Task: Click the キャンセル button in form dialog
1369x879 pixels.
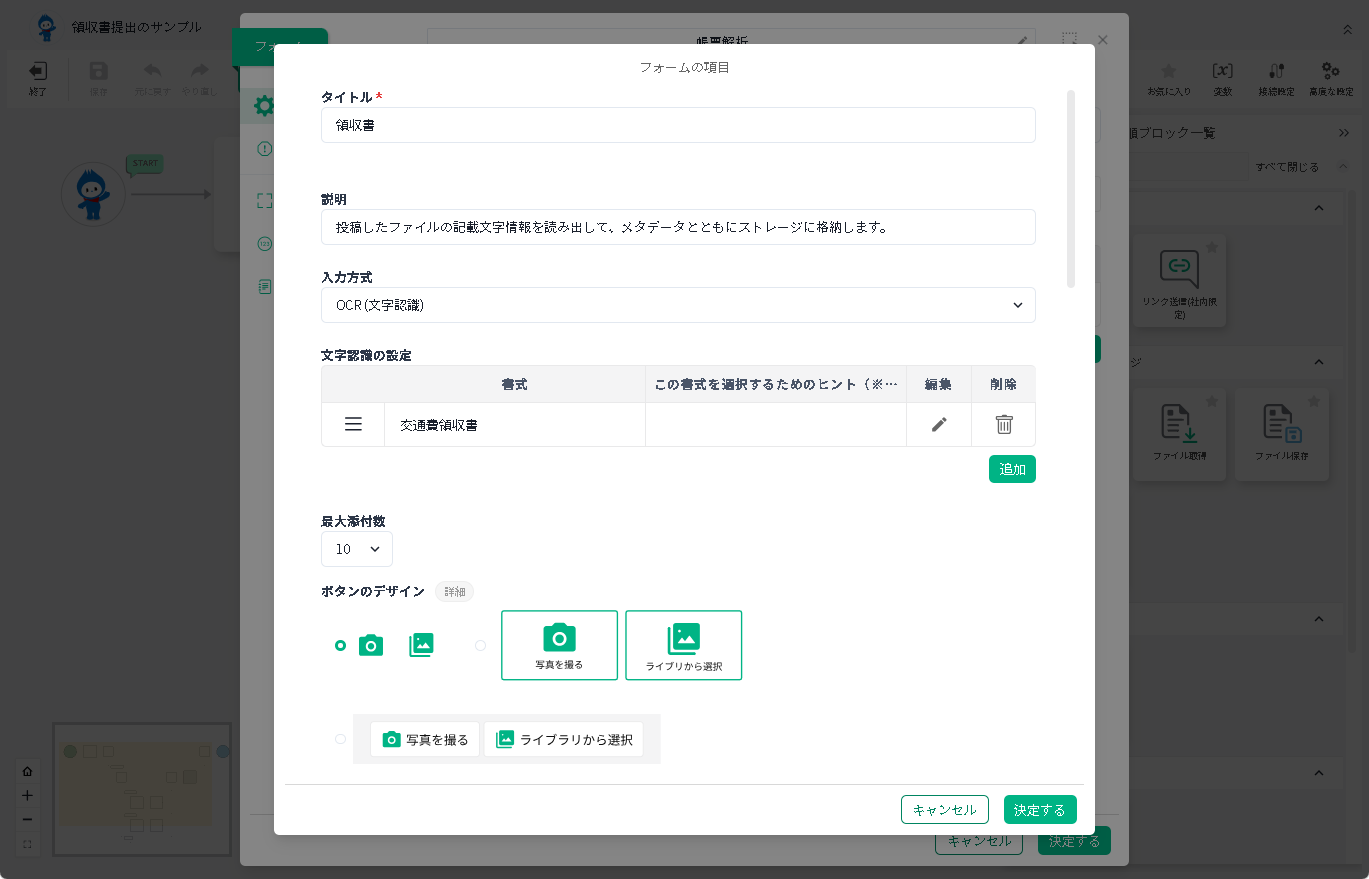Action: coord(944,810)
